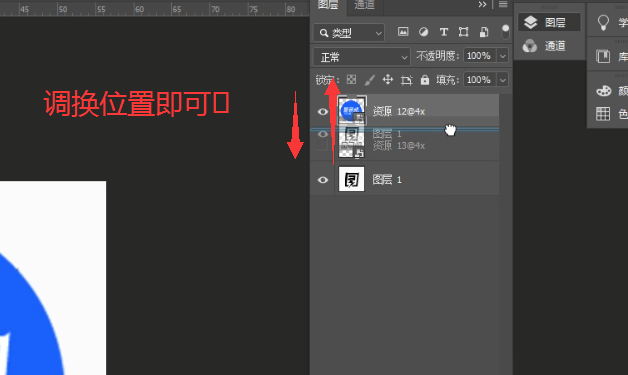Hide the 图层 1 layer
628x375 pixels.
pyautogui.click(x=323, y=180)
